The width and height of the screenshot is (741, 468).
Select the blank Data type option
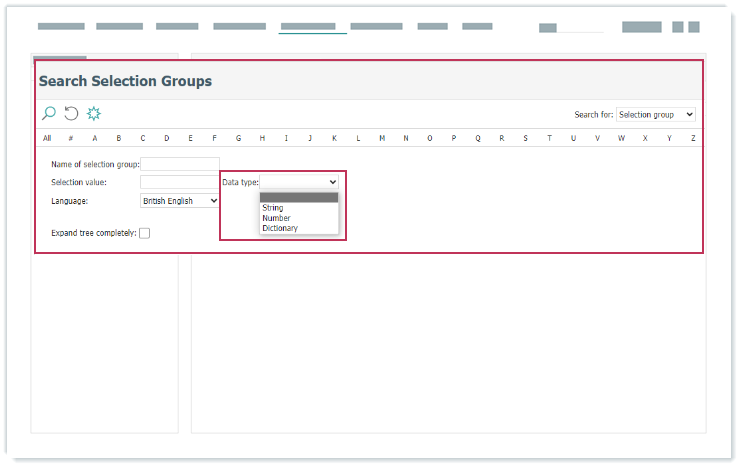click(299, 198)
